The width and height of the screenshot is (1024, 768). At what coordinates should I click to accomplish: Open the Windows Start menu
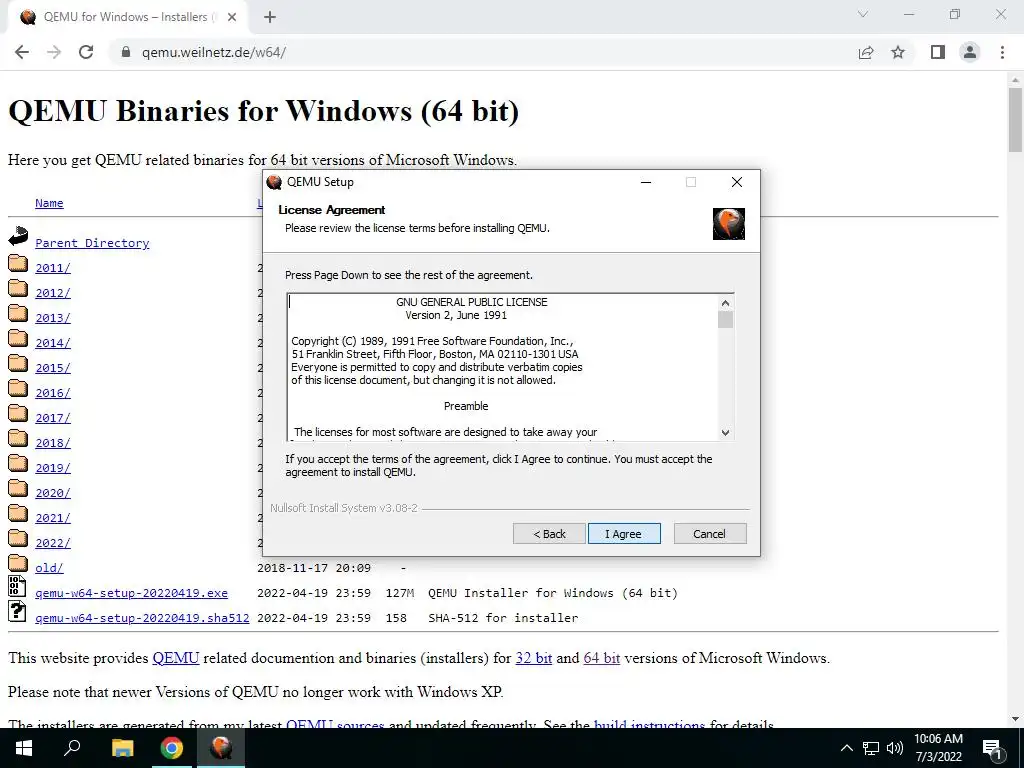[x=24, y=748]
